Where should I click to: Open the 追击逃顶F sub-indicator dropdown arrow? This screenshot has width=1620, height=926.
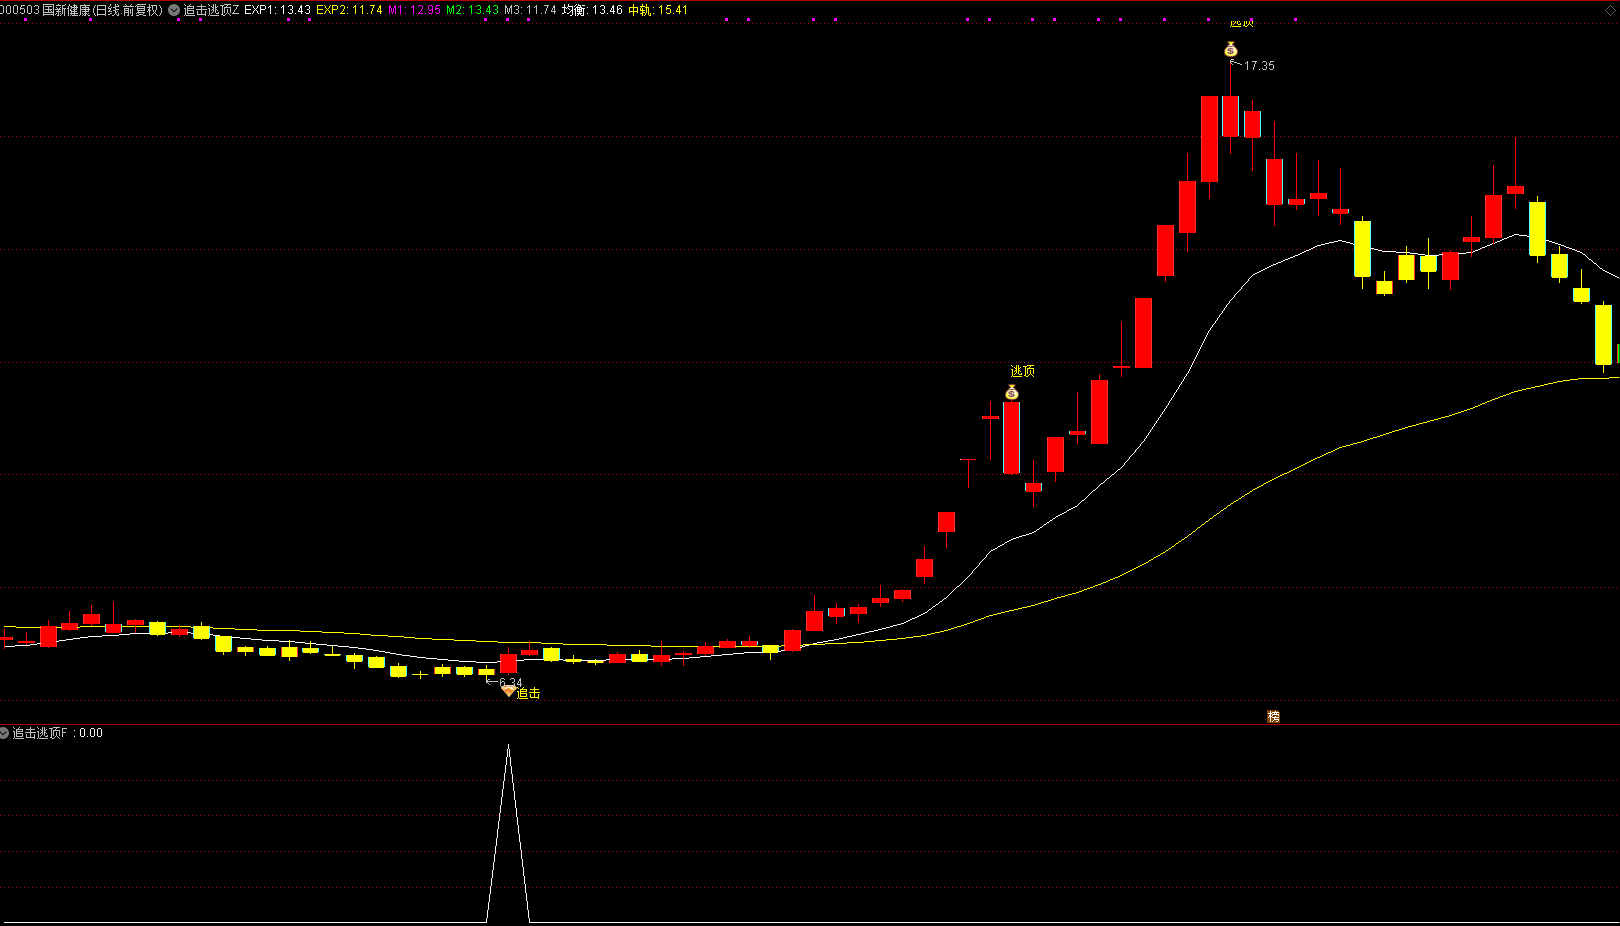click(x=4, y=733)
